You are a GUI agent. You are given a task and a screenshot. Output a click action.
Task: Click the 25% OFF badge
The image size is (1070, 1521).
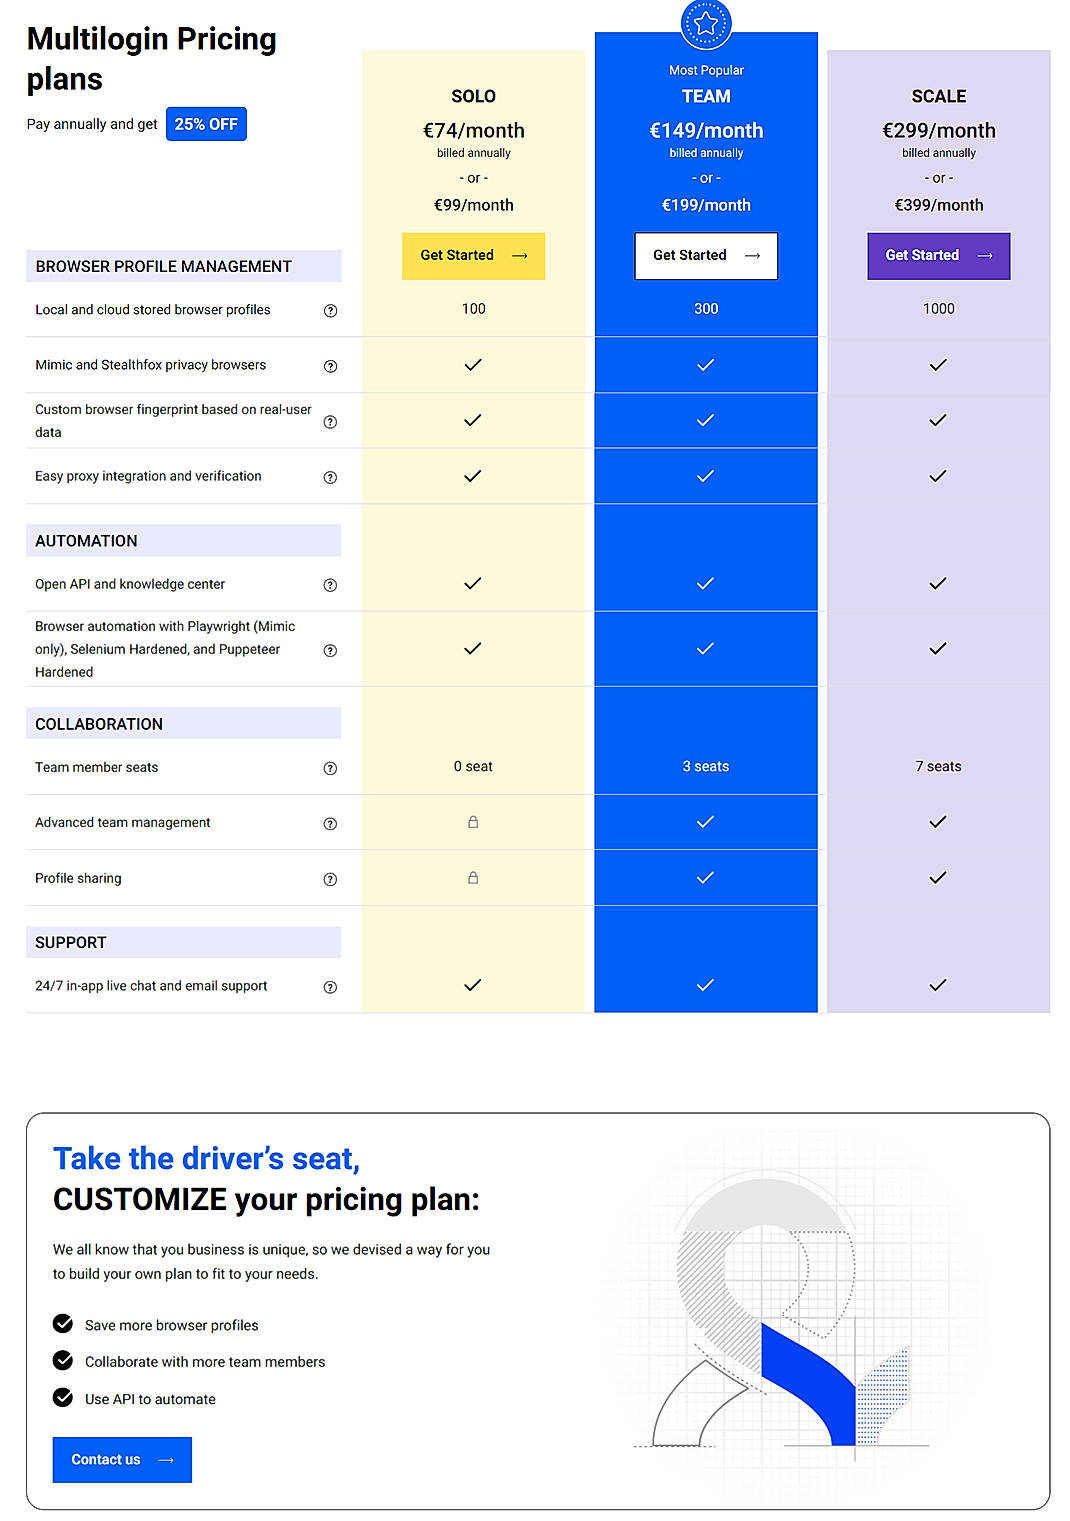(x=206, y=123)
